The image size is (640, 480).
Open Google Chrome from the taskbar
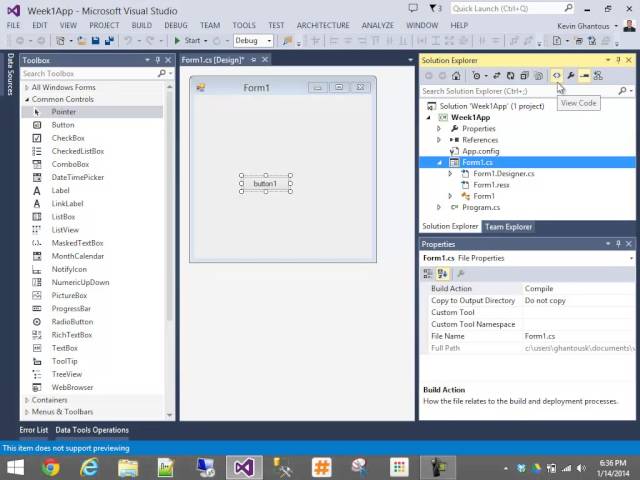click(50, 467)
